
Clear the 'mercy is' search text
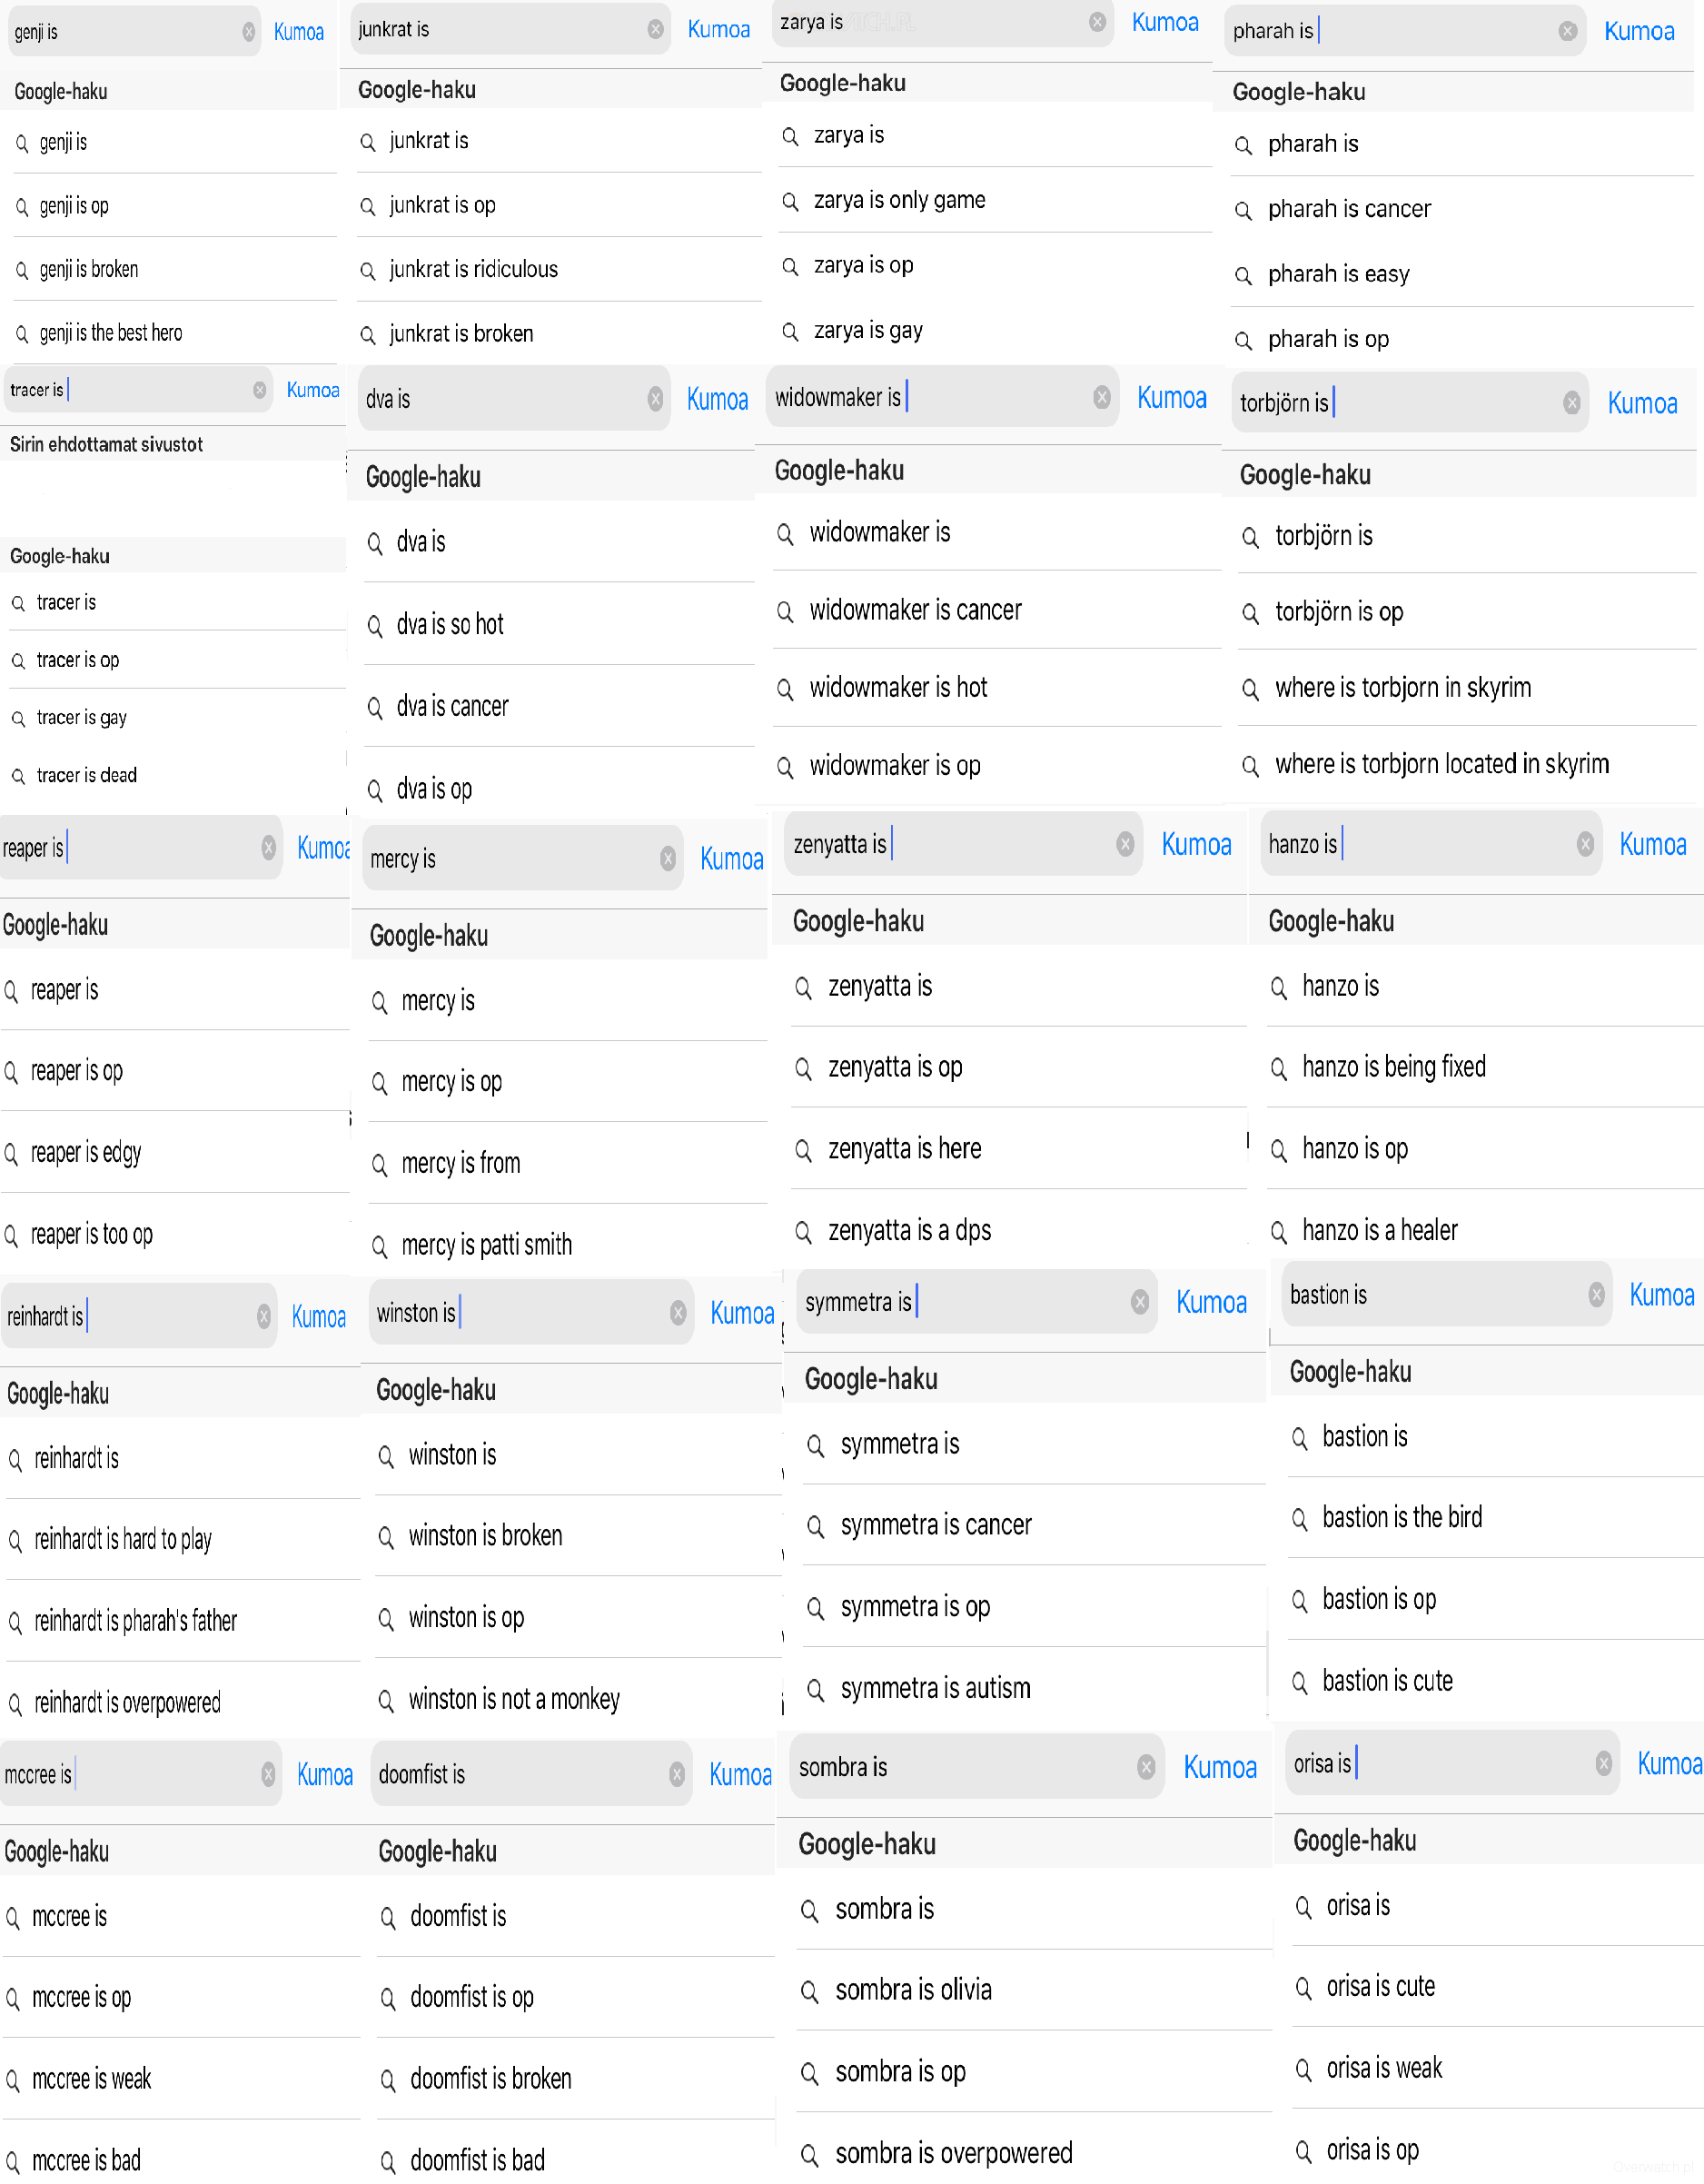(667, 859)
